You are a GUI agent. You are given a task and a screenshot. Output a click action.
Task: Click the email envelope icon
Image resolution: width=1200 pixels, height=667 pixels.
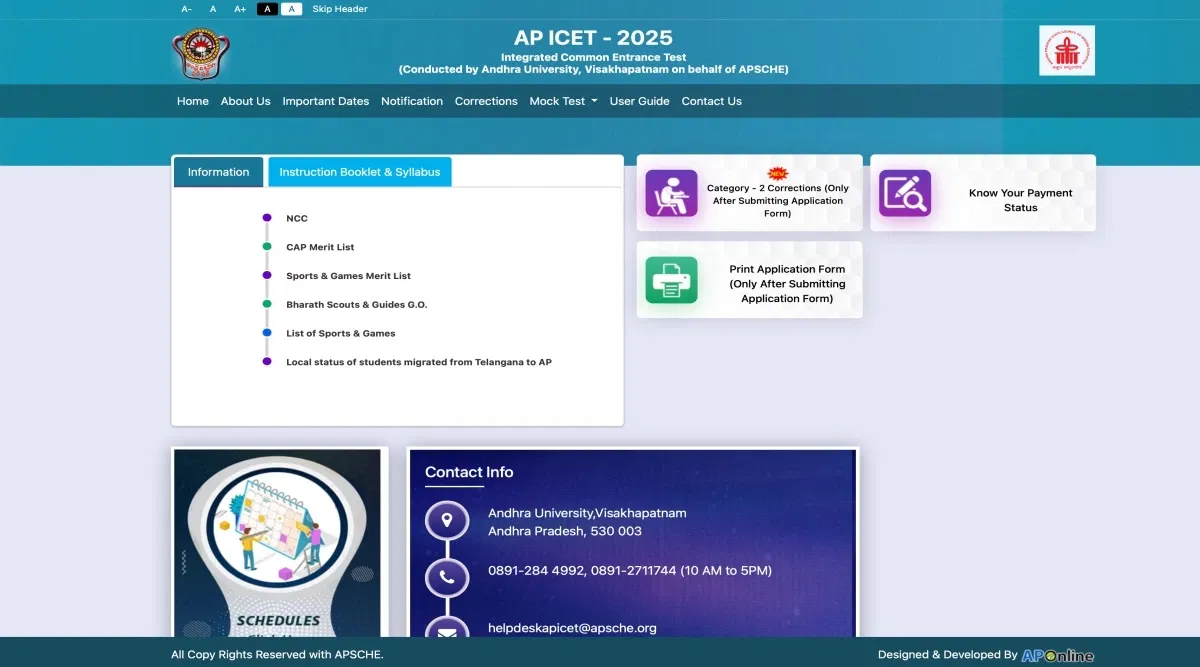tap(447, 630)
